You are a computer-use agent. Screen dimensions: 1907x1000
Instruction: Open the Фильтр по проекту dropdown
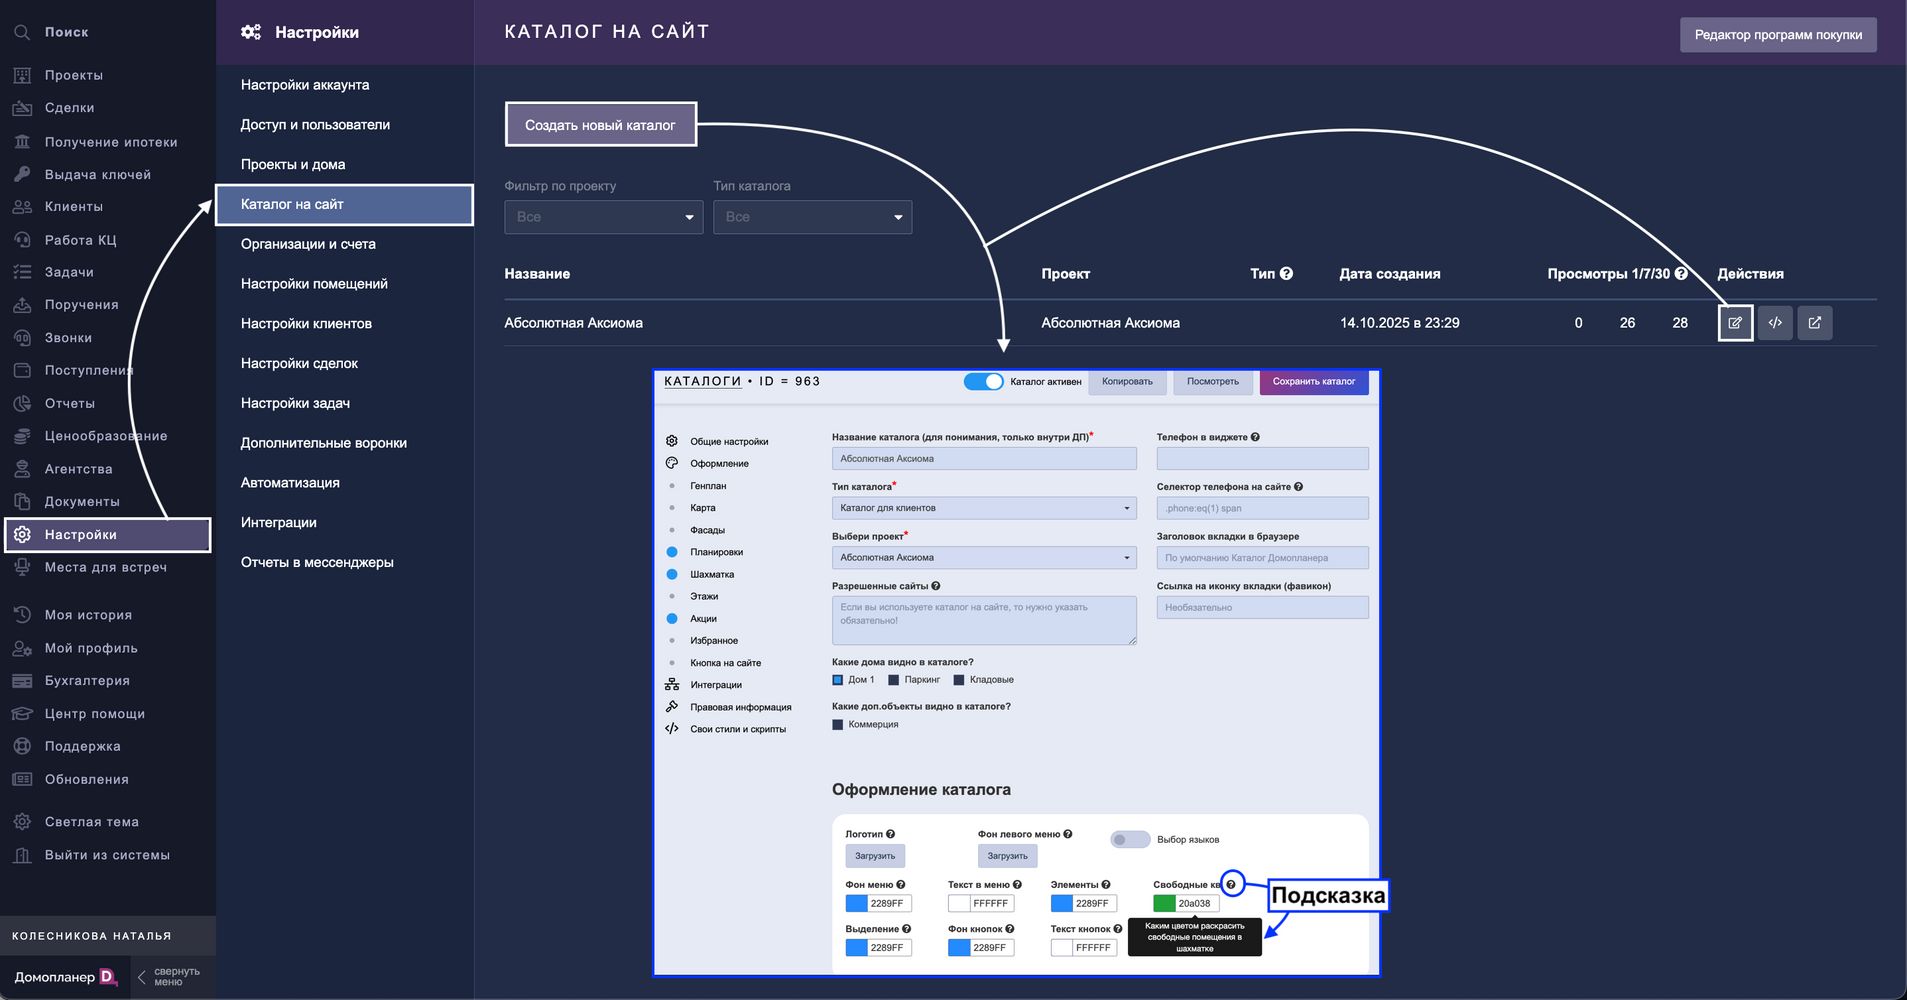pyautogui.click(x=603, y=217)
